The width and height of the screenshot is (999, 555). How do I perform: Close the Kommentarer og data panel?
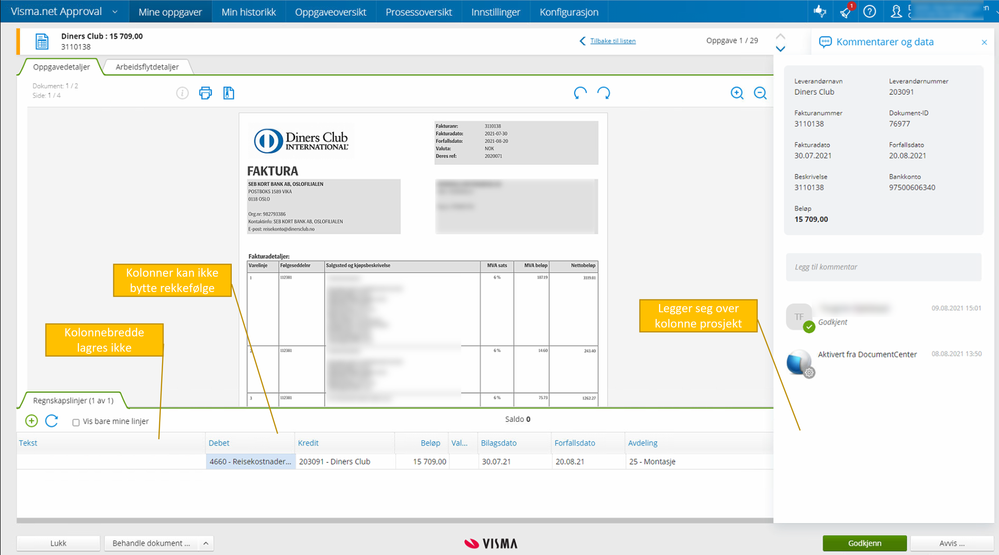point(984,42)
